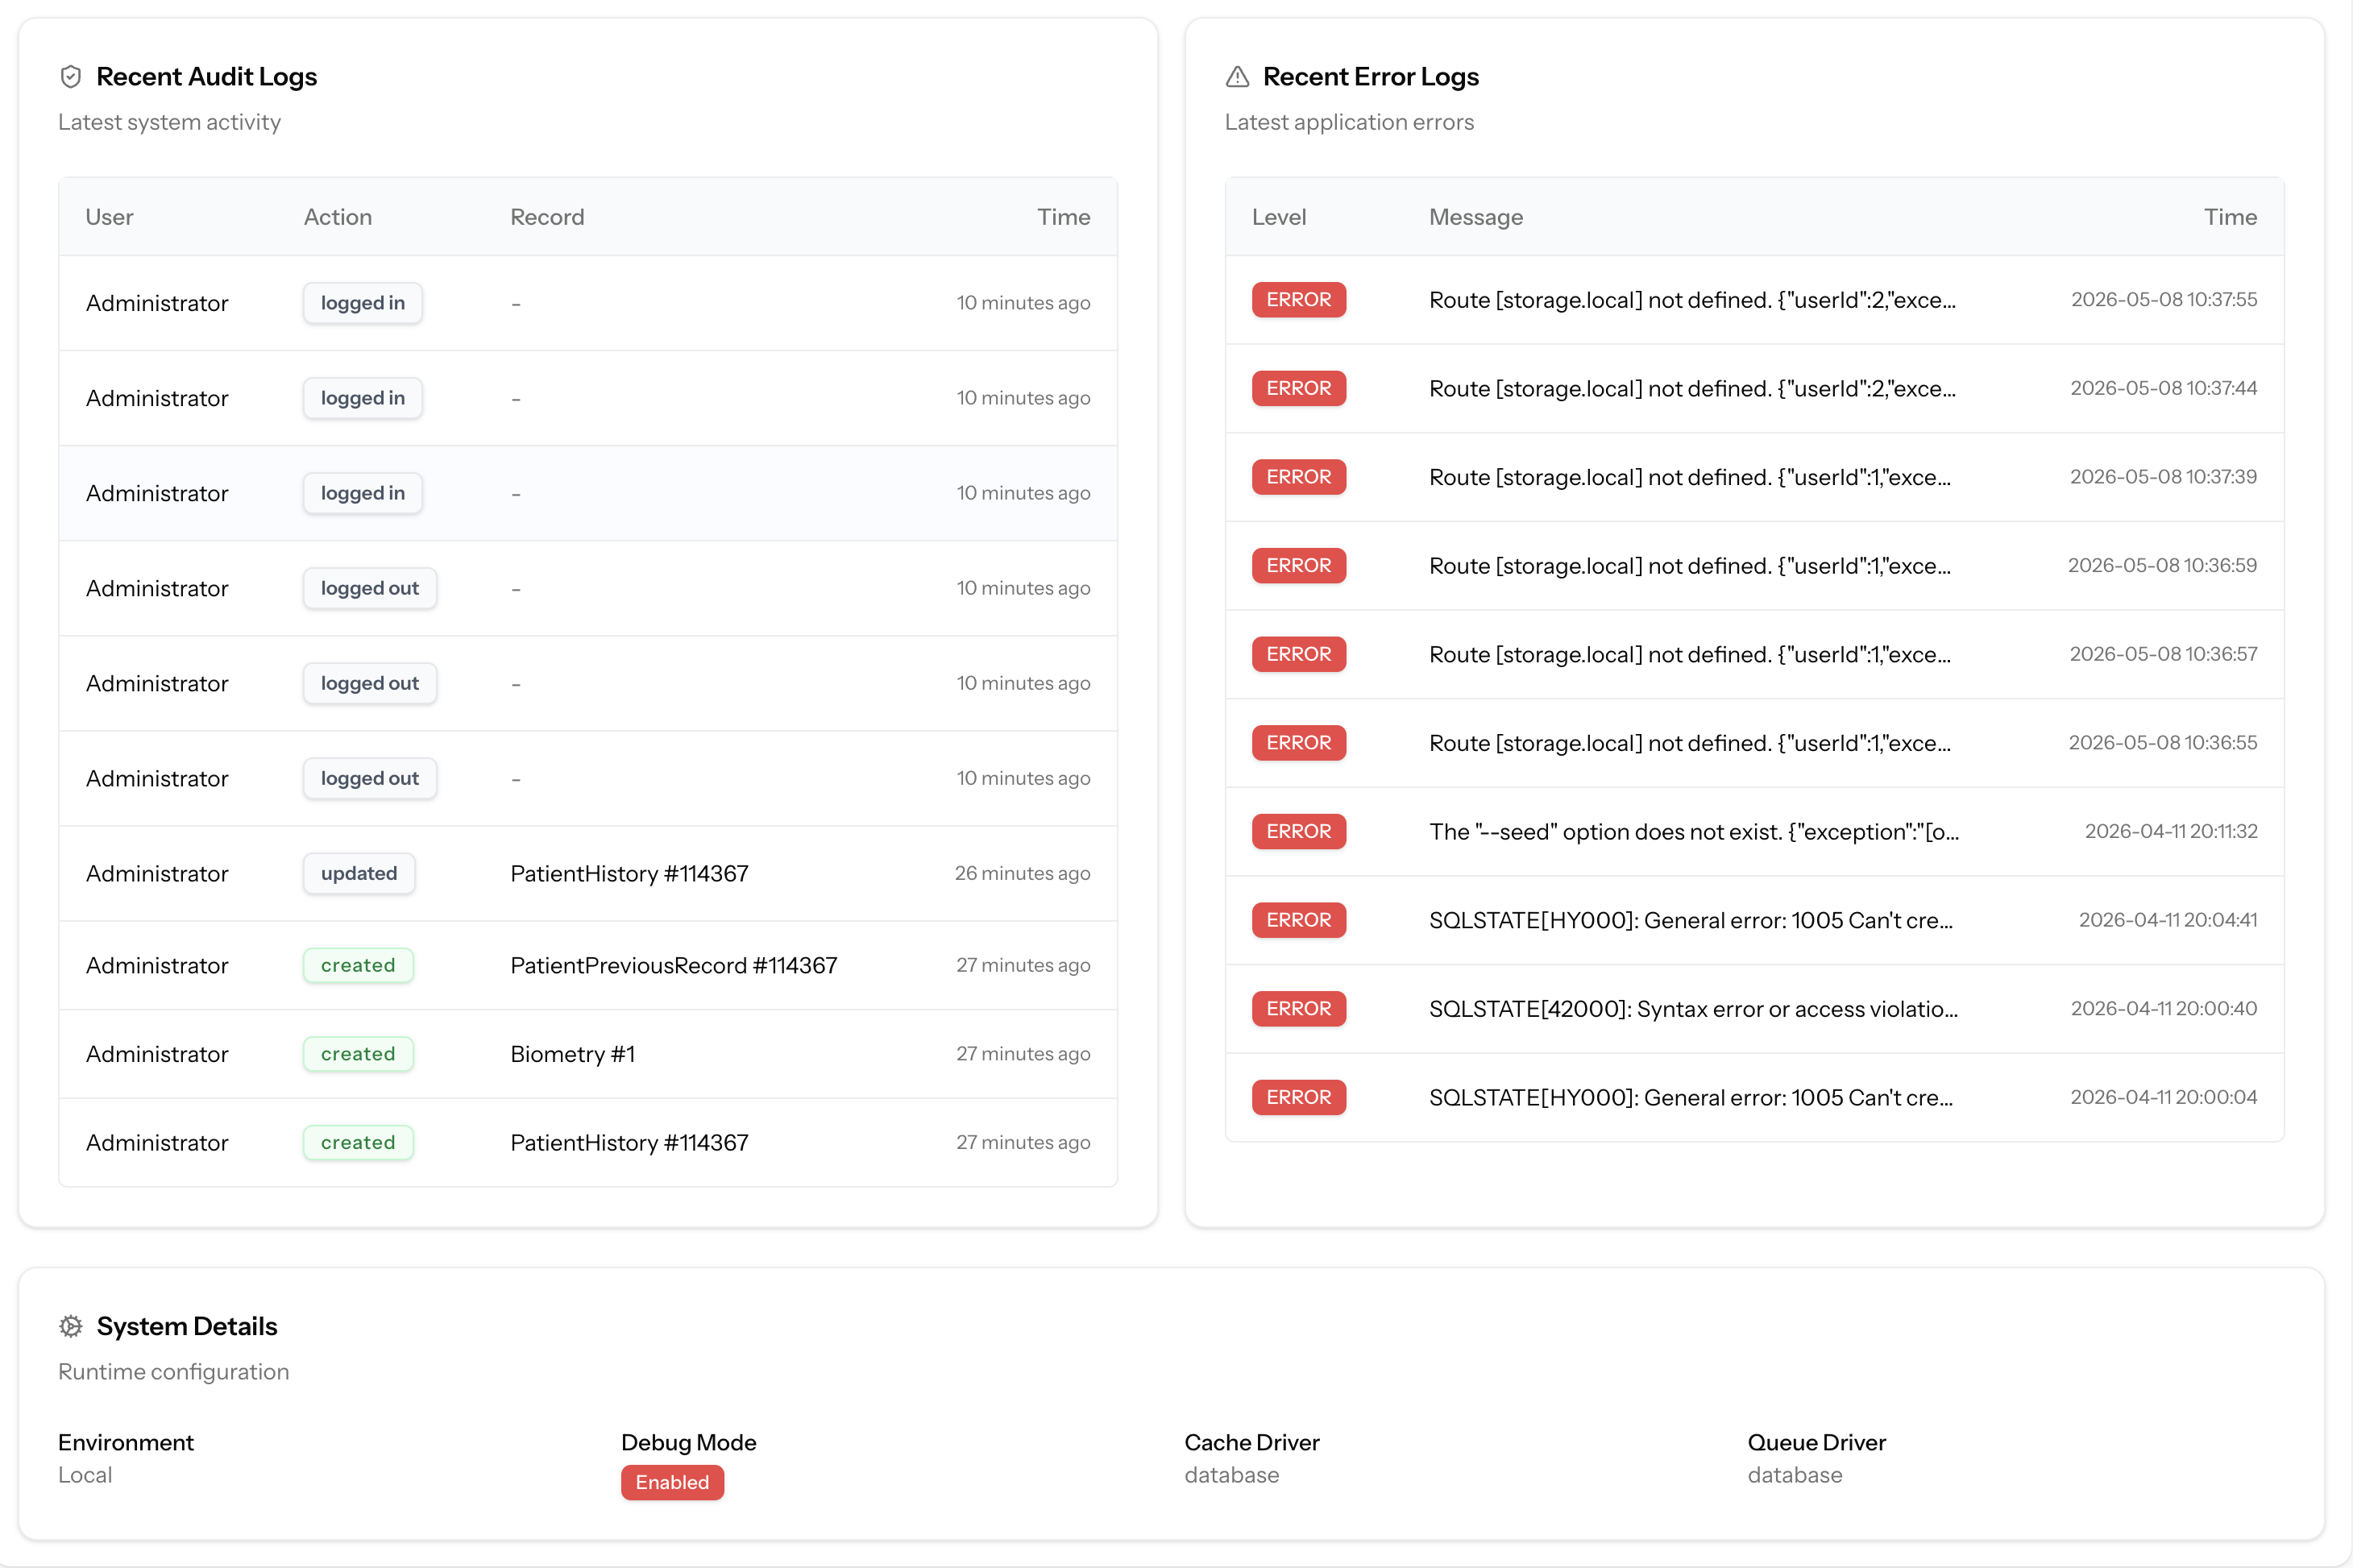Click the audit table User column header
Image resolution: width=2353 pixels, height=1568 pixels.
point(109,217)
